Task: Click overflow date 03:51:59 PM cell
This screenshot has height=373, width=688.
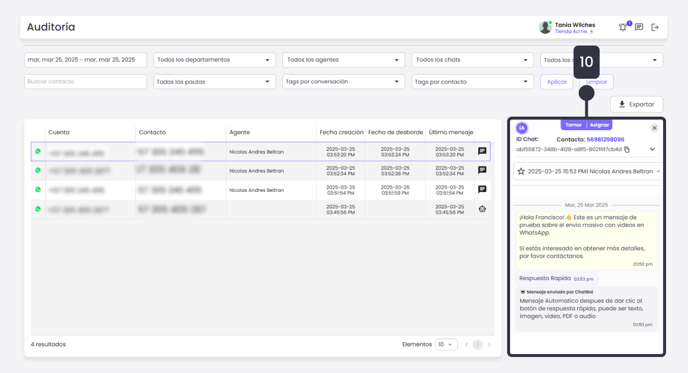Action: point(395,190)
